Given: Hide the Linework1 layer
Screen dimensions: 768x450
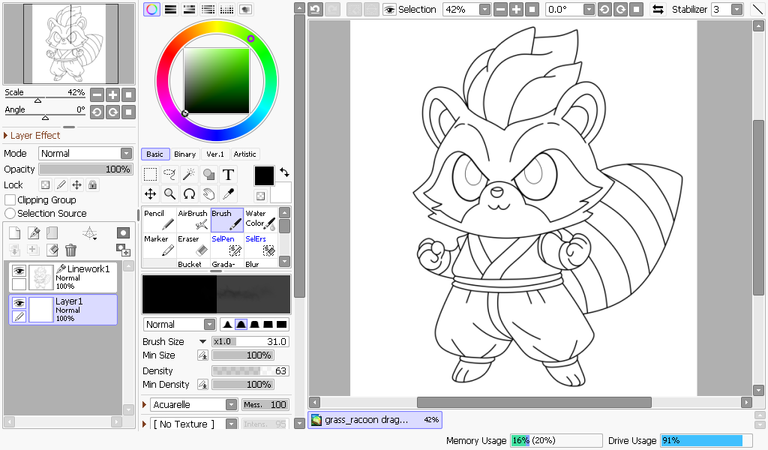Looking at the screenshot, I should point(19,271).
